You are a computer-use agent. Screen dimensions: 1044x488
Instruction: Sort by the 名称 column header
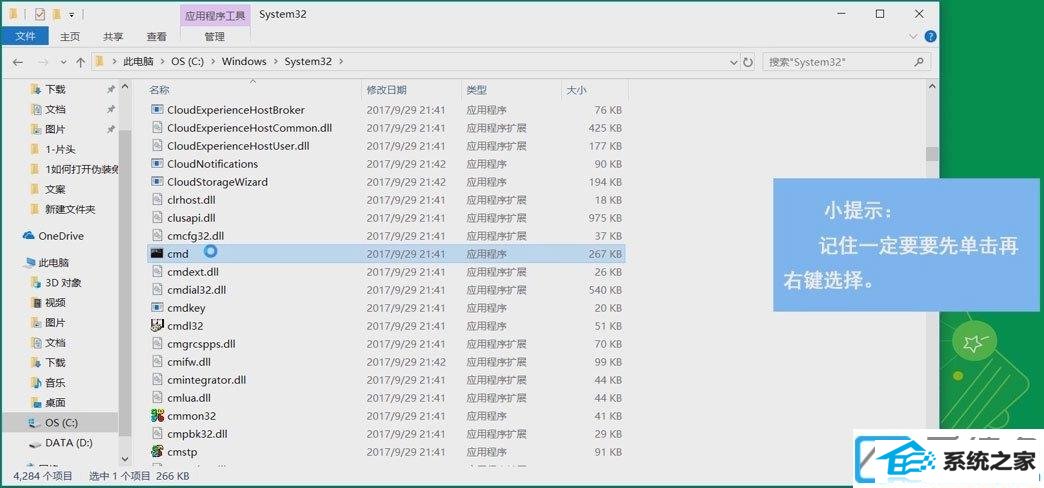tap(158, 90)
